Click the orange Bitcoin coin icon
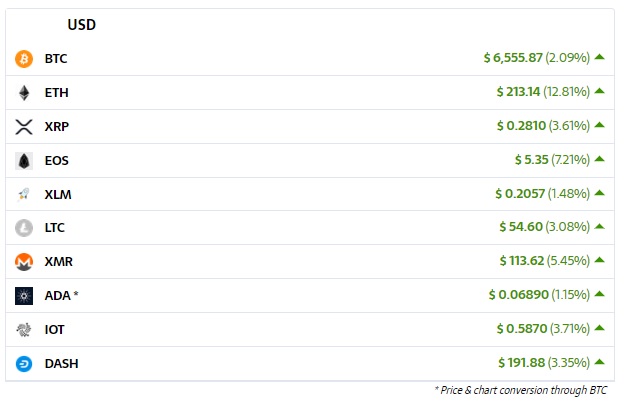Screen dimensions: 624x402 [24, 59]
